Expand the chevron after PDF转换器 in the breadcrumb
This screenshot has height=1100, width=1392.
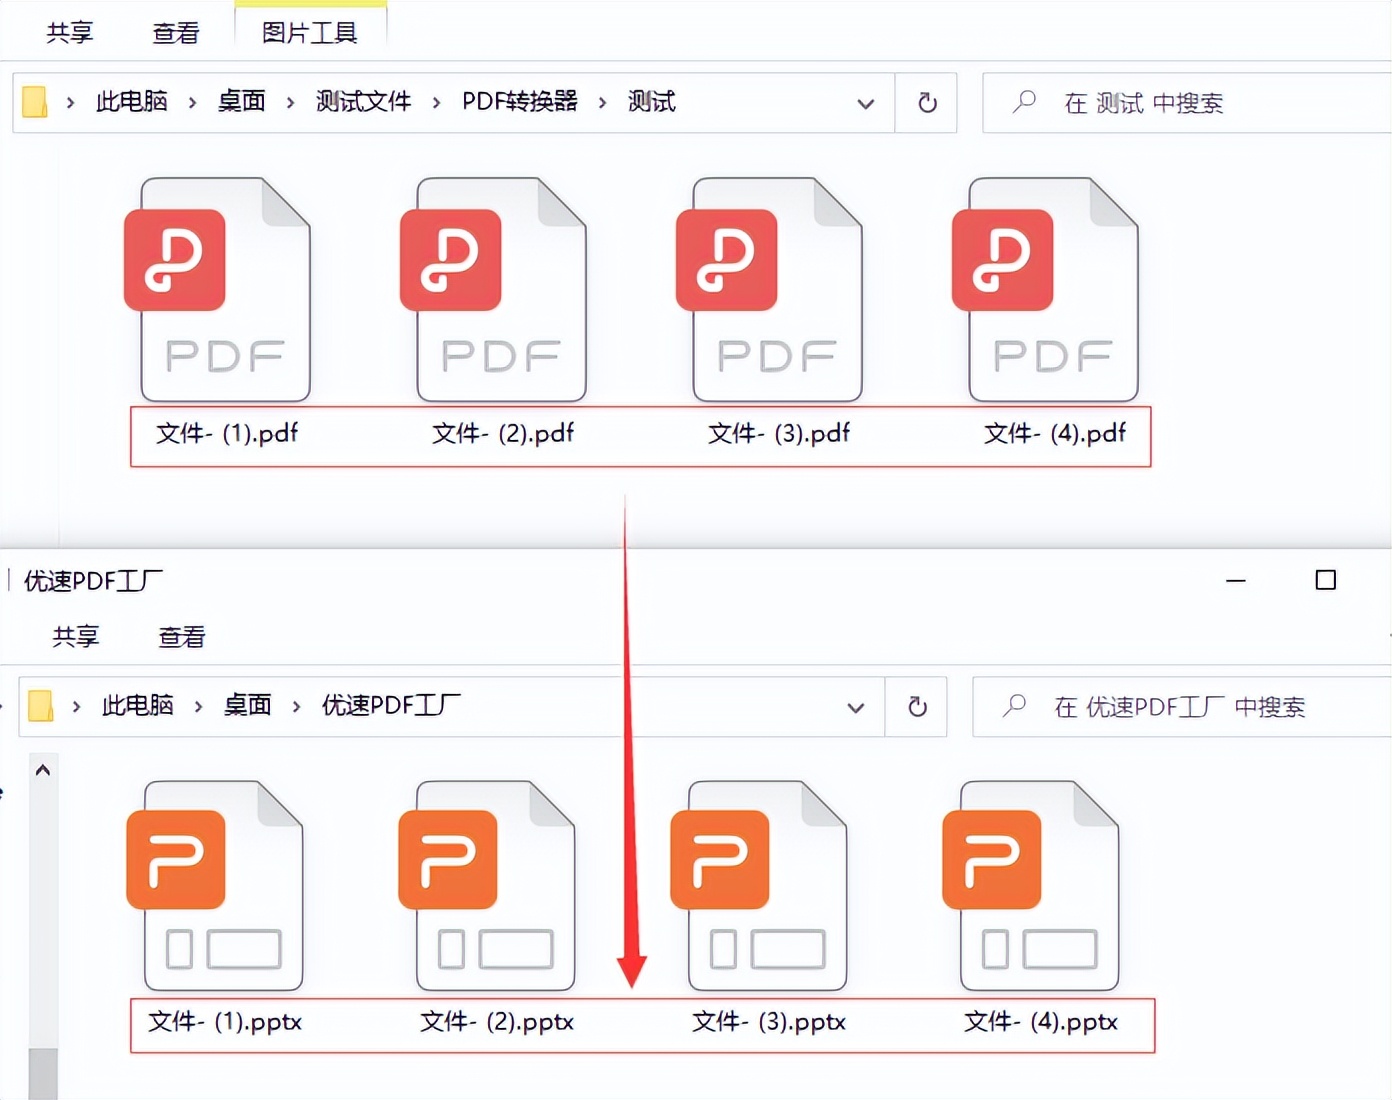(x=602, y=102)
